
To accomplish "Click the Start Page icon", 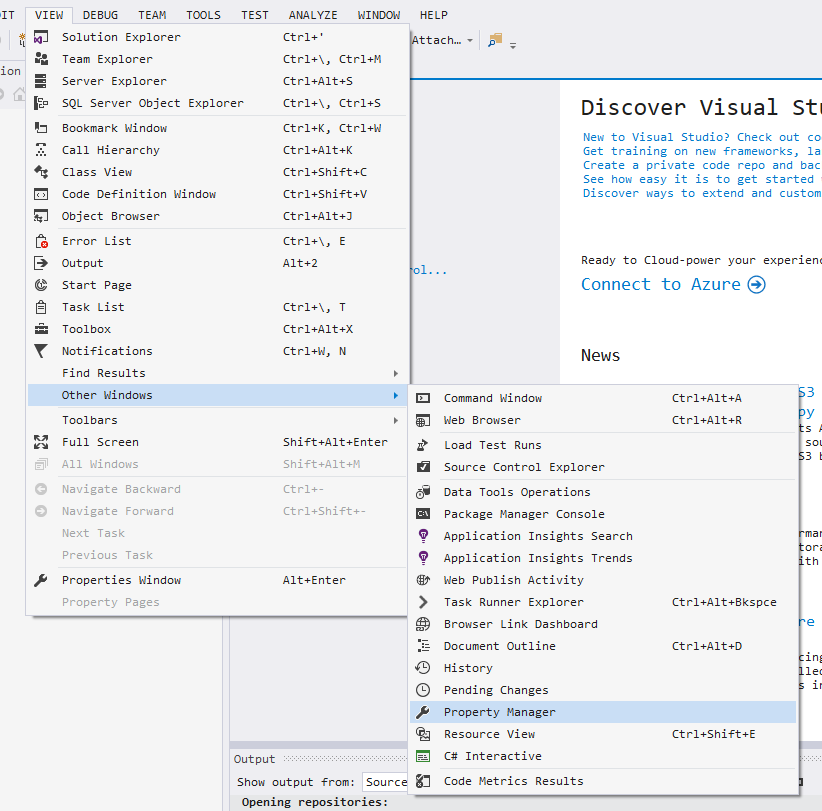I will click(x=41, y=286).
